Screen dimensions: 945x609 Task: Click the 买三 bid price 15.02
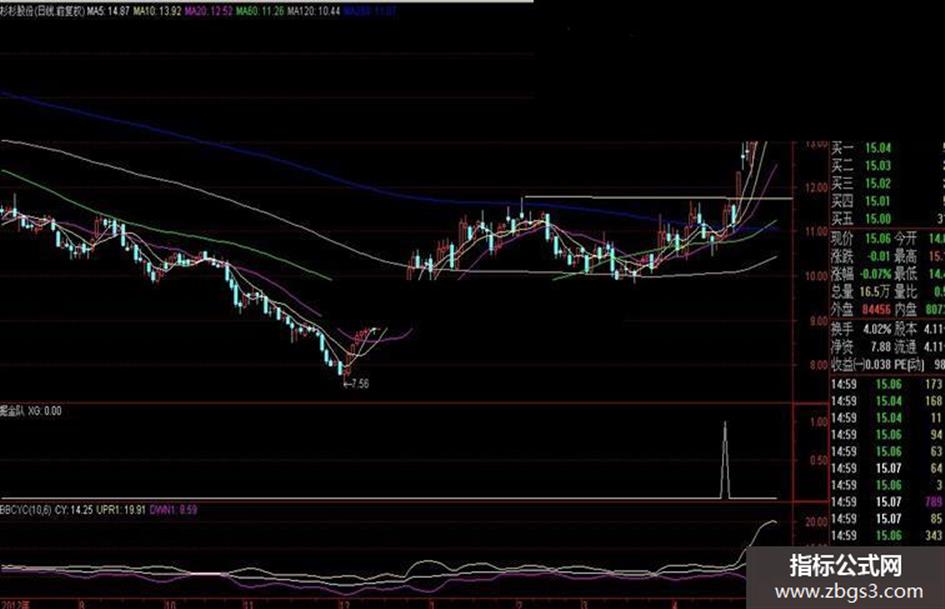tap(878, 183)
